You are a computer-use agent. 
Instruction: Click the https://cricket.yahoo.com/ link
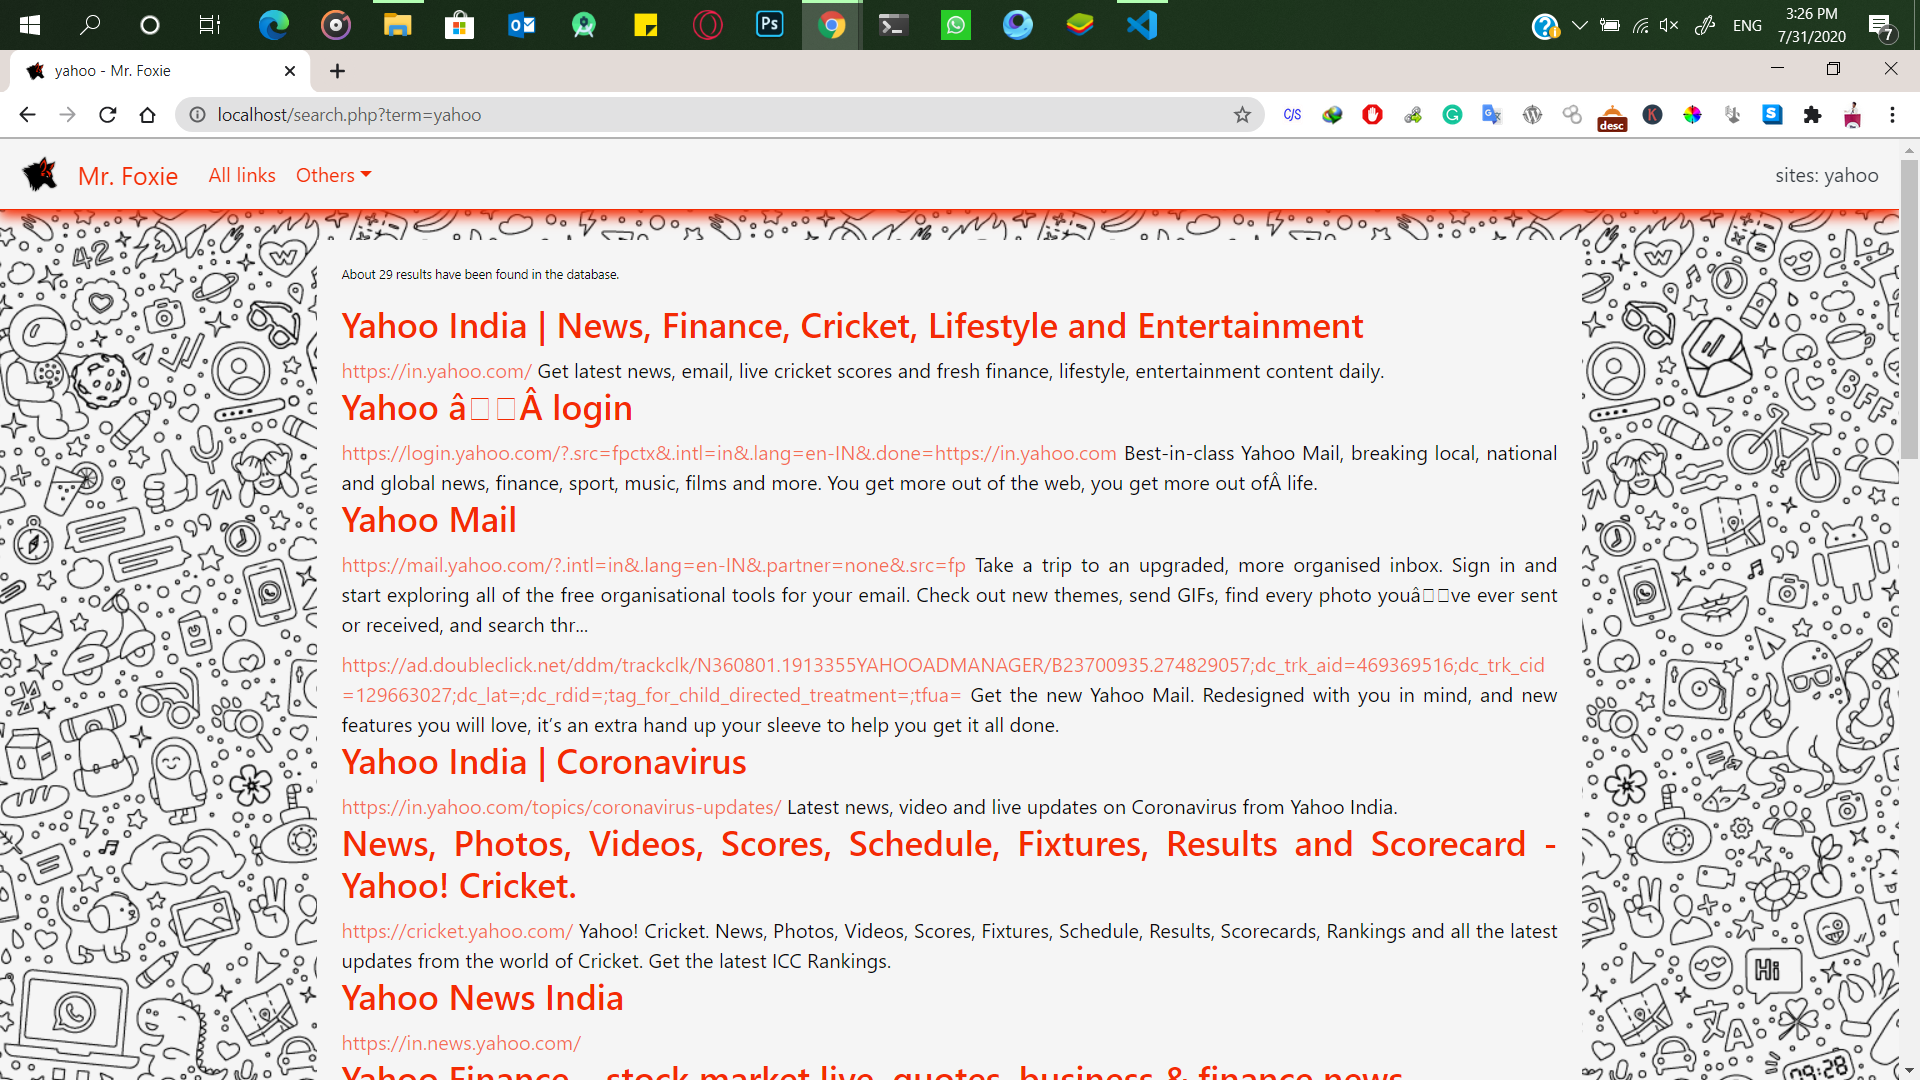click(x=457, y=931)
